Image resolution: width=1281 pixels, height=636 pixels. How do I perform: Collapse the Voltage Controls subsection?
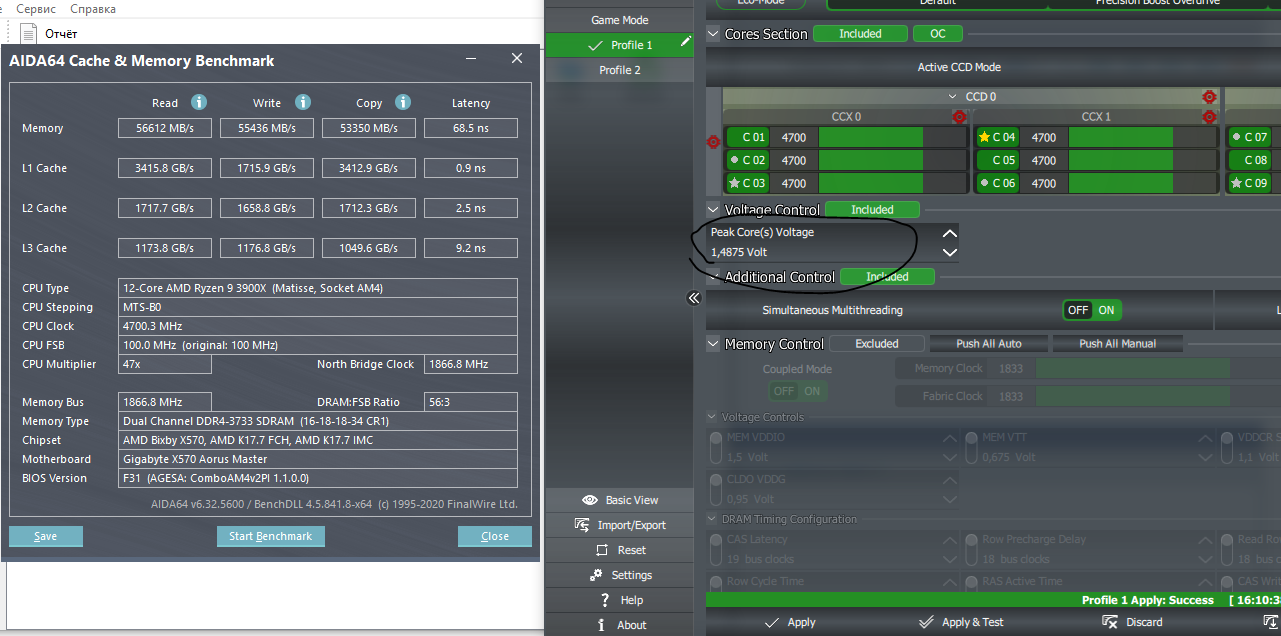(712, 417)
